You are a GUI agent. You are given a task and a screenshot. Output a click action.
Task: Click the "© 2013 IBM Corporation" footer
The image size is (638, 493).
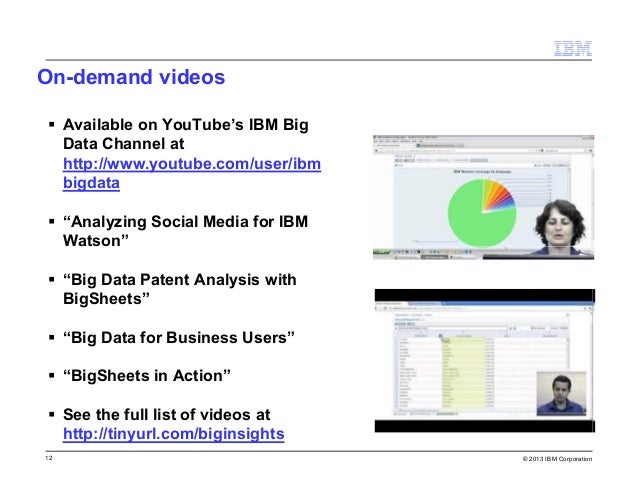coord(557,459)
